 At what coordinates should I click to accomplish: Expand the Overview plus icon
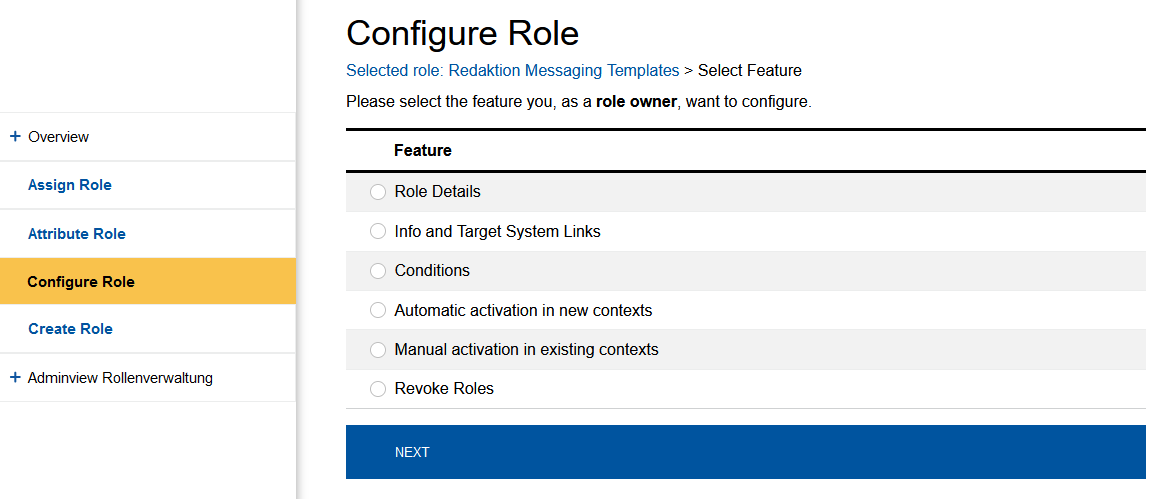pyautogui.click(x=15, y=136)
